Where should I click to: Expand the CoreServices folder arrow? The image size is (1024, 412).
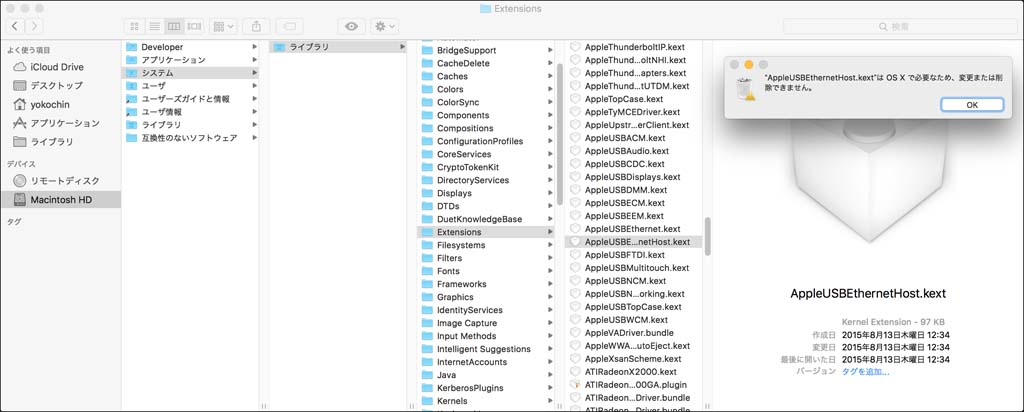(x=551, y=154)
